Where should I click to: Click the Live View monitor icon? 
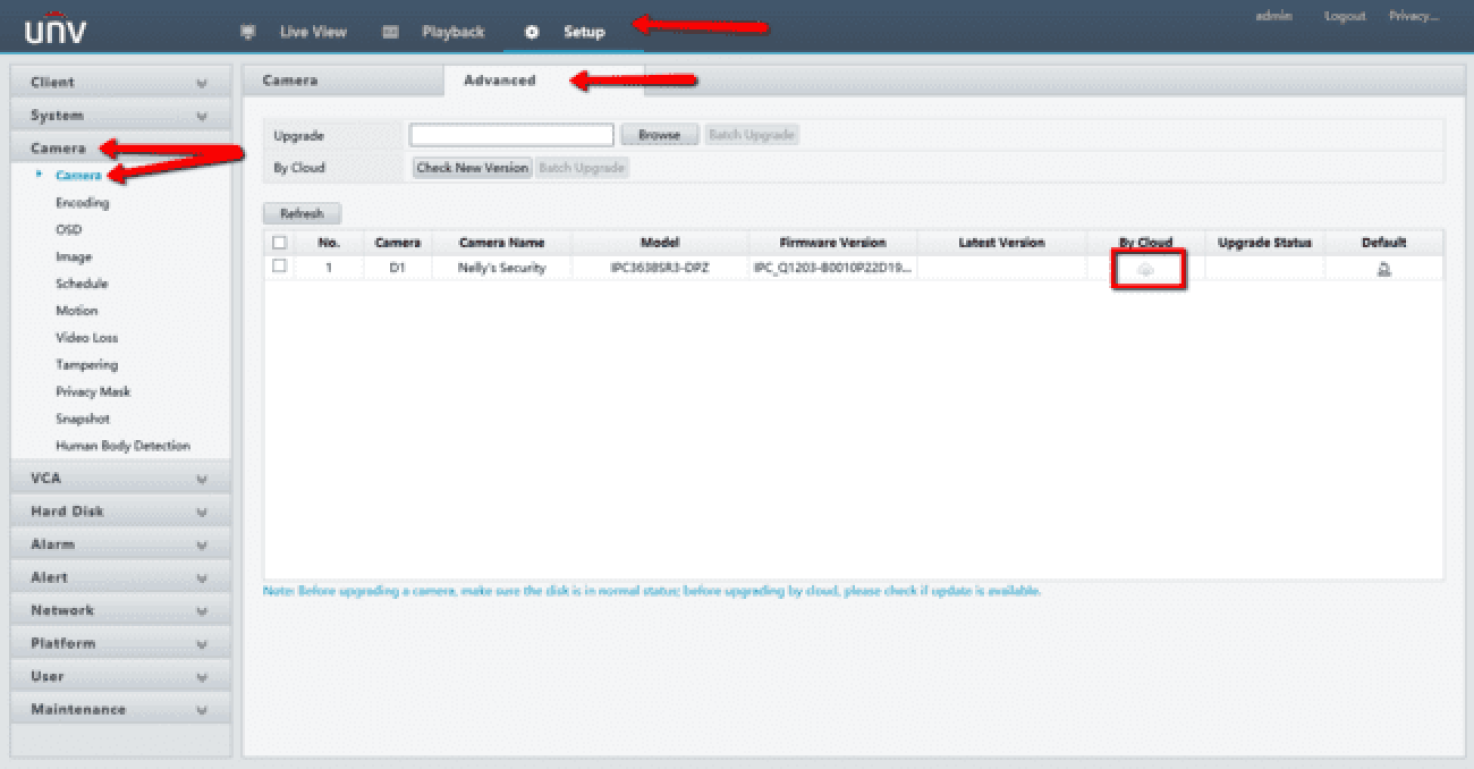[x=248, y=32]
